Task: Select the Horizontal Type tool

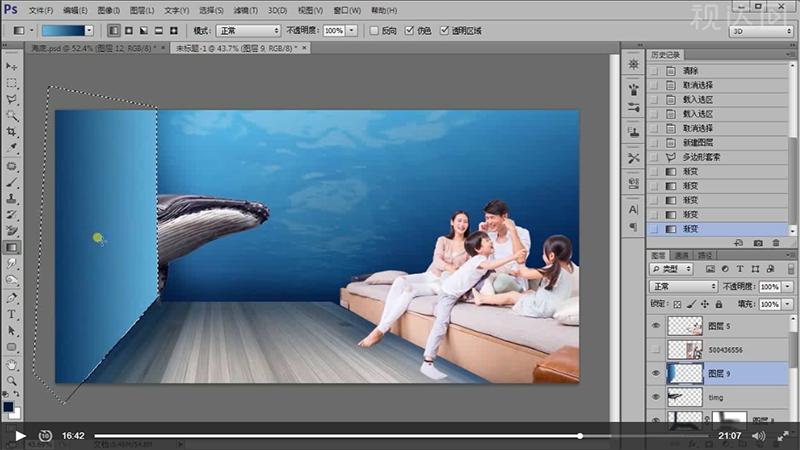Action: [11, 314]
